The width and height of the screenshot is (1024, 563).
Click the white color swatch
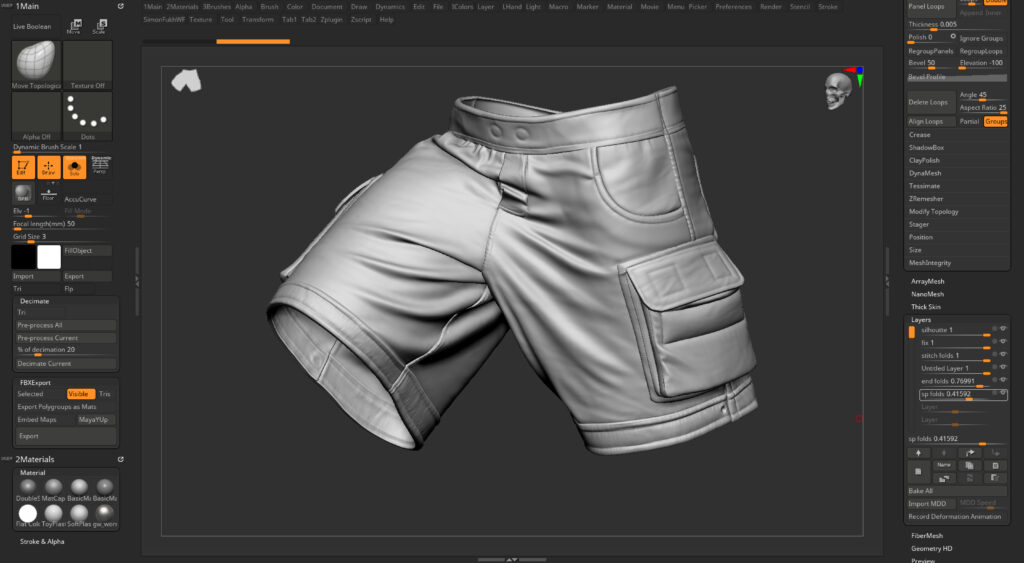(49, 257)
